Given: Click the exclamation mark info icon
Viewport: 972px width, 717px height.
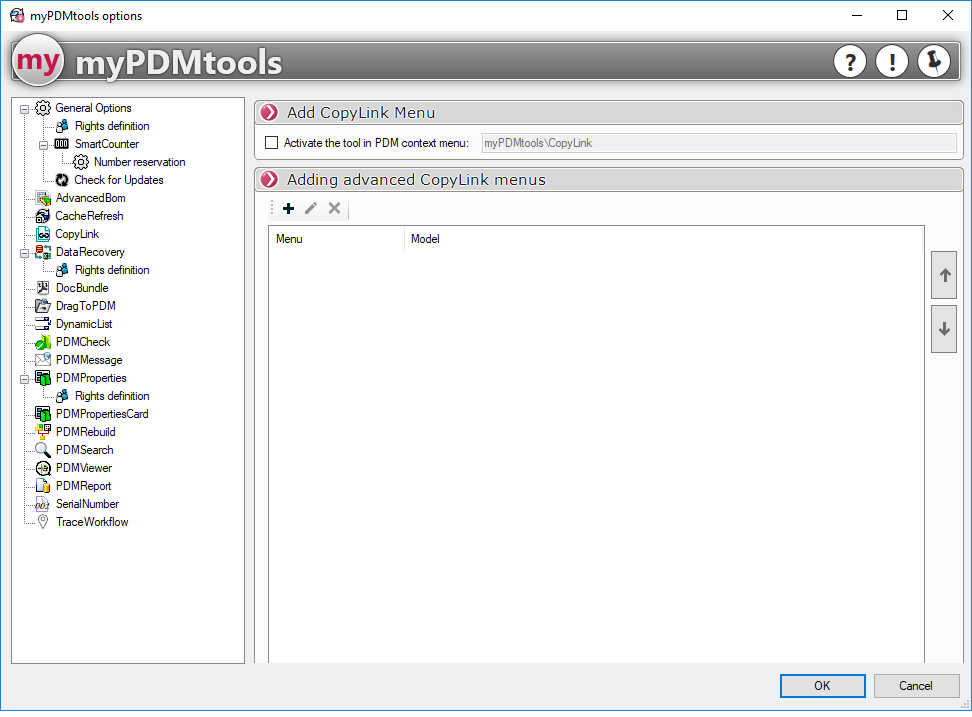Looking at the screenshot, I should [x=892, y=62].
